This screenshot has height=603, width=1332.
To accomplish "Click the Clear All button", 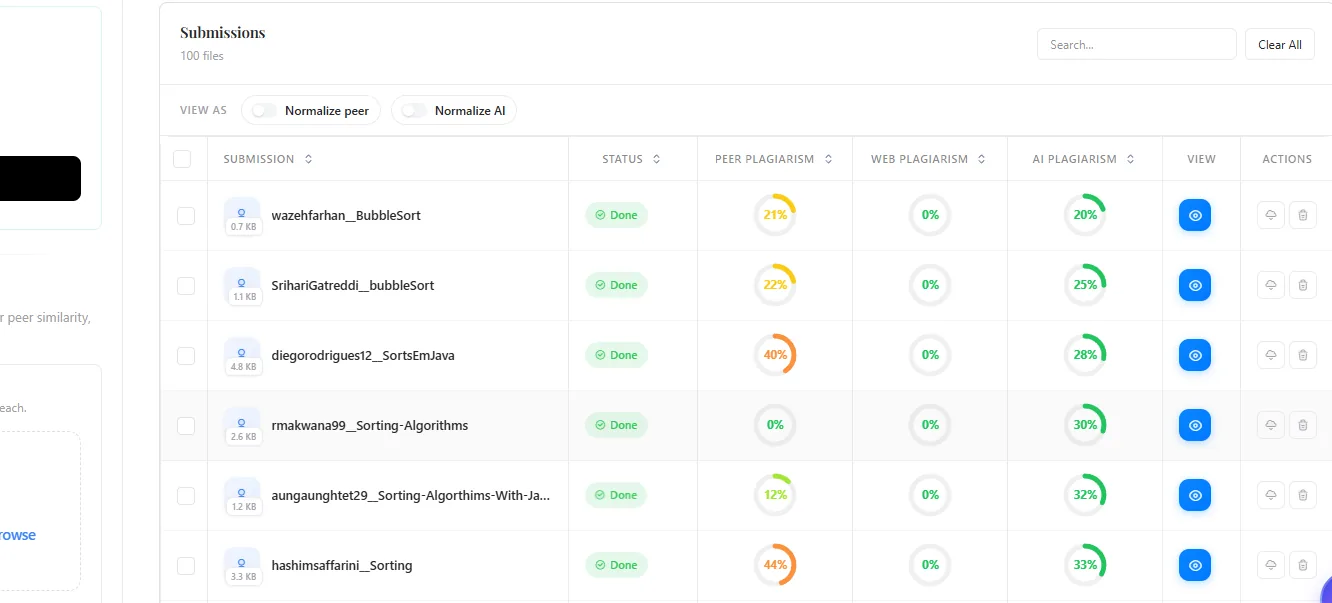I will [1279, 44].
